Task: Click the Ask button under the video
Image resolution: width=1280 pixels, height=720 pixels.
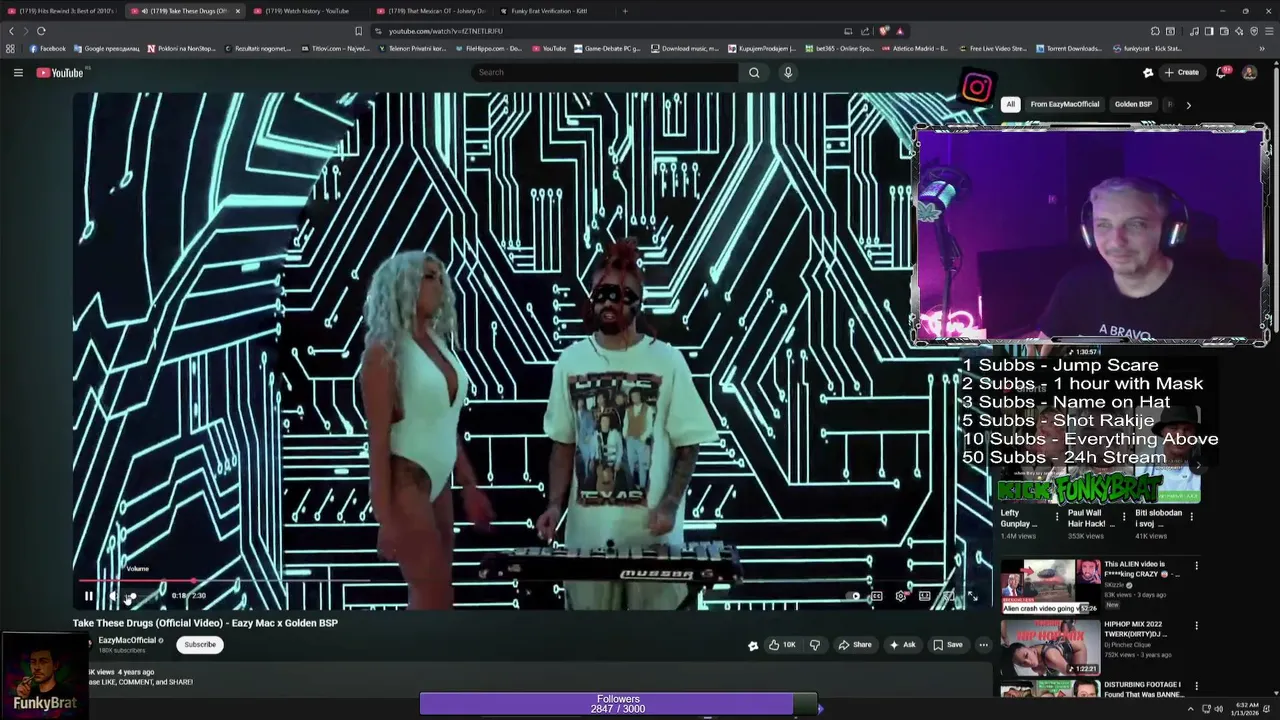Action: tap(902, 645)
